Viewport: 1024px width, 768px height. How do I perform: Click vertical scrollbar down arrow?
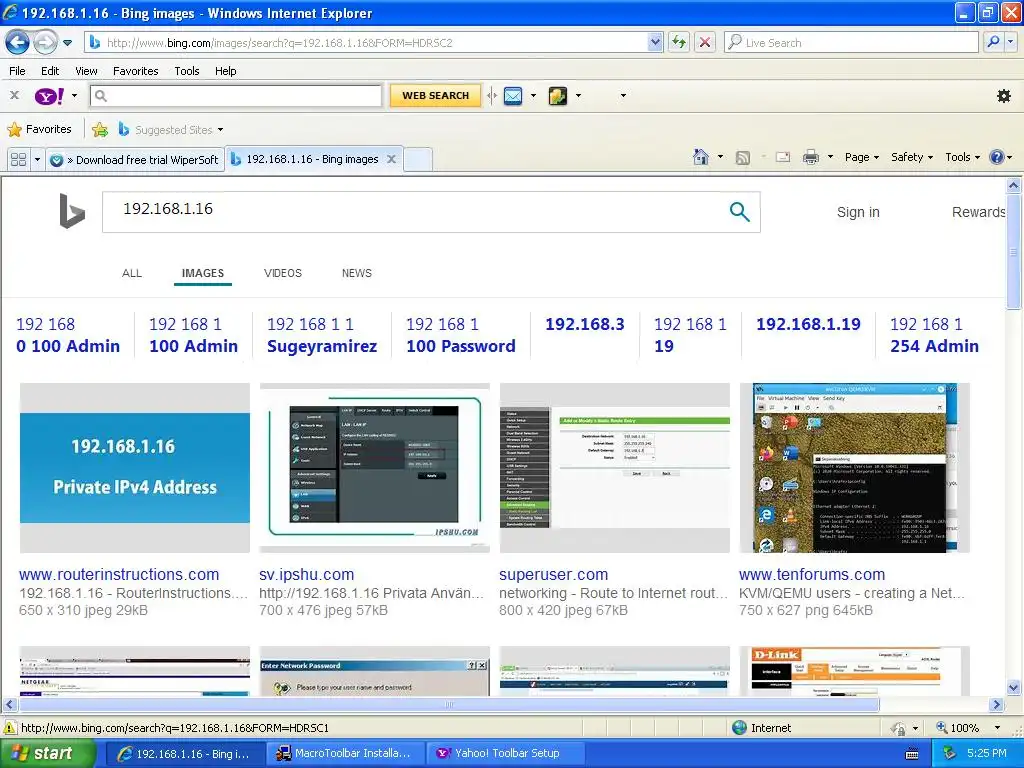click(1014, 687)
